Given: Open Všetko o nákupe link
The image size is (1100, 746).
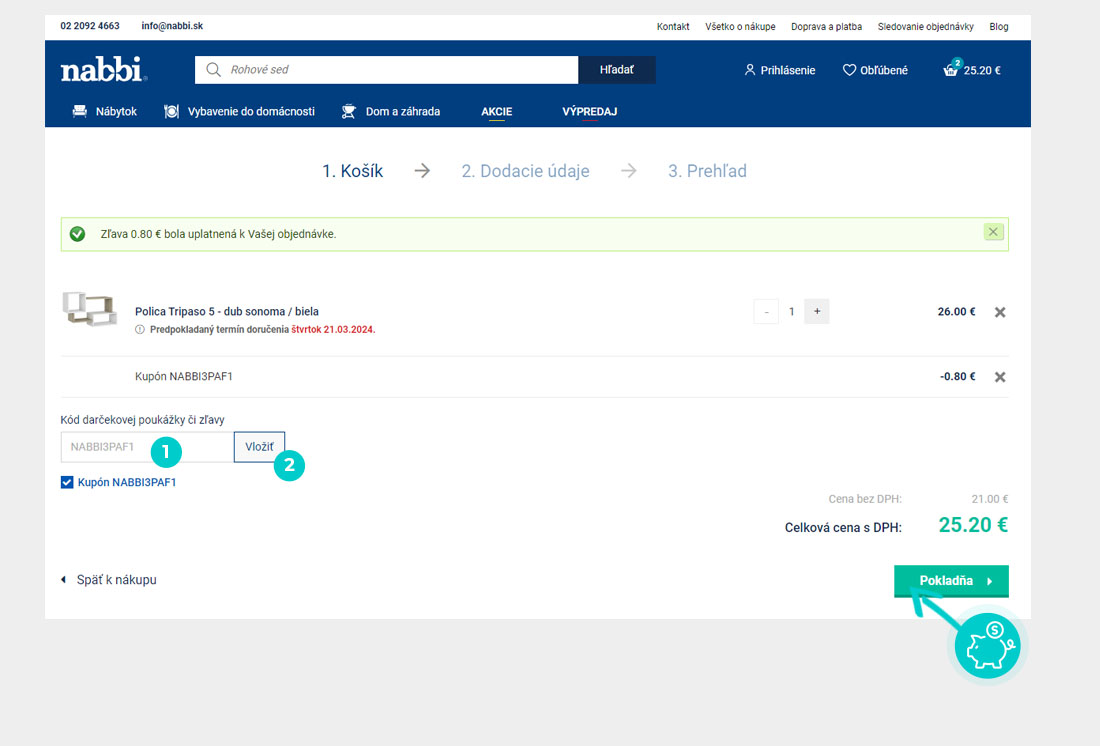Looking at the screenshot, I should point(740,27).
